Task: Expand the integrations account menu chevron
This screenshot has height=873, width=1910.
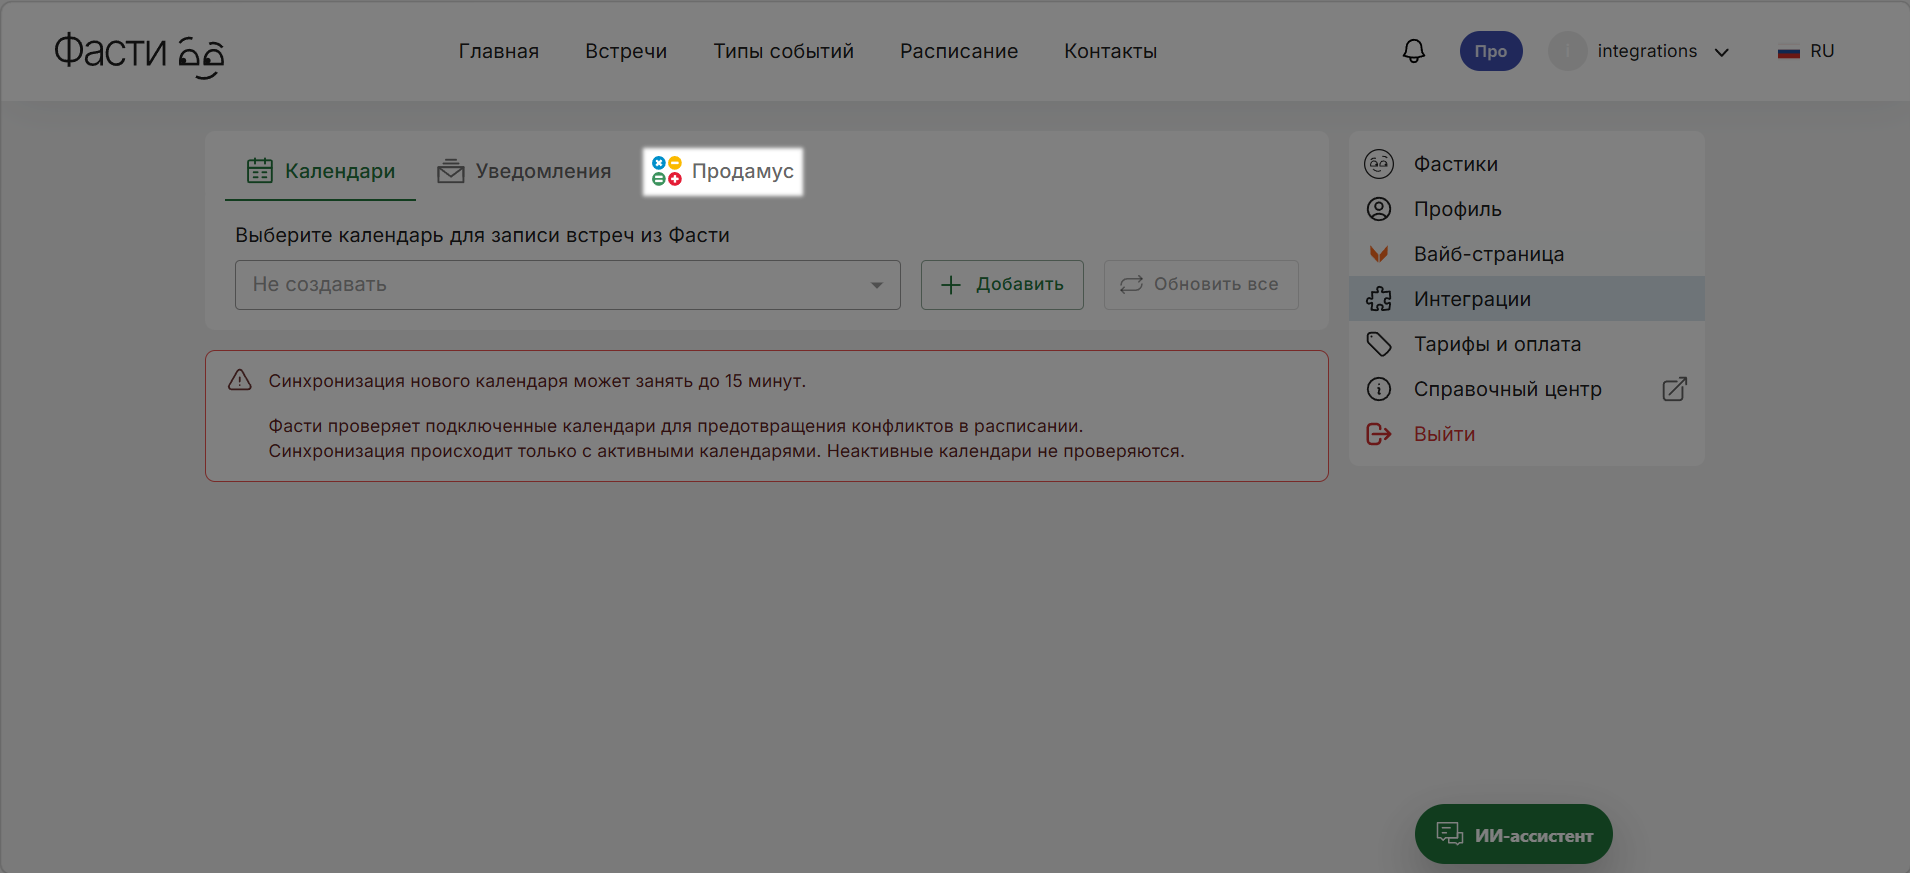Action: pyautogui.click(x=1722, y=52)
